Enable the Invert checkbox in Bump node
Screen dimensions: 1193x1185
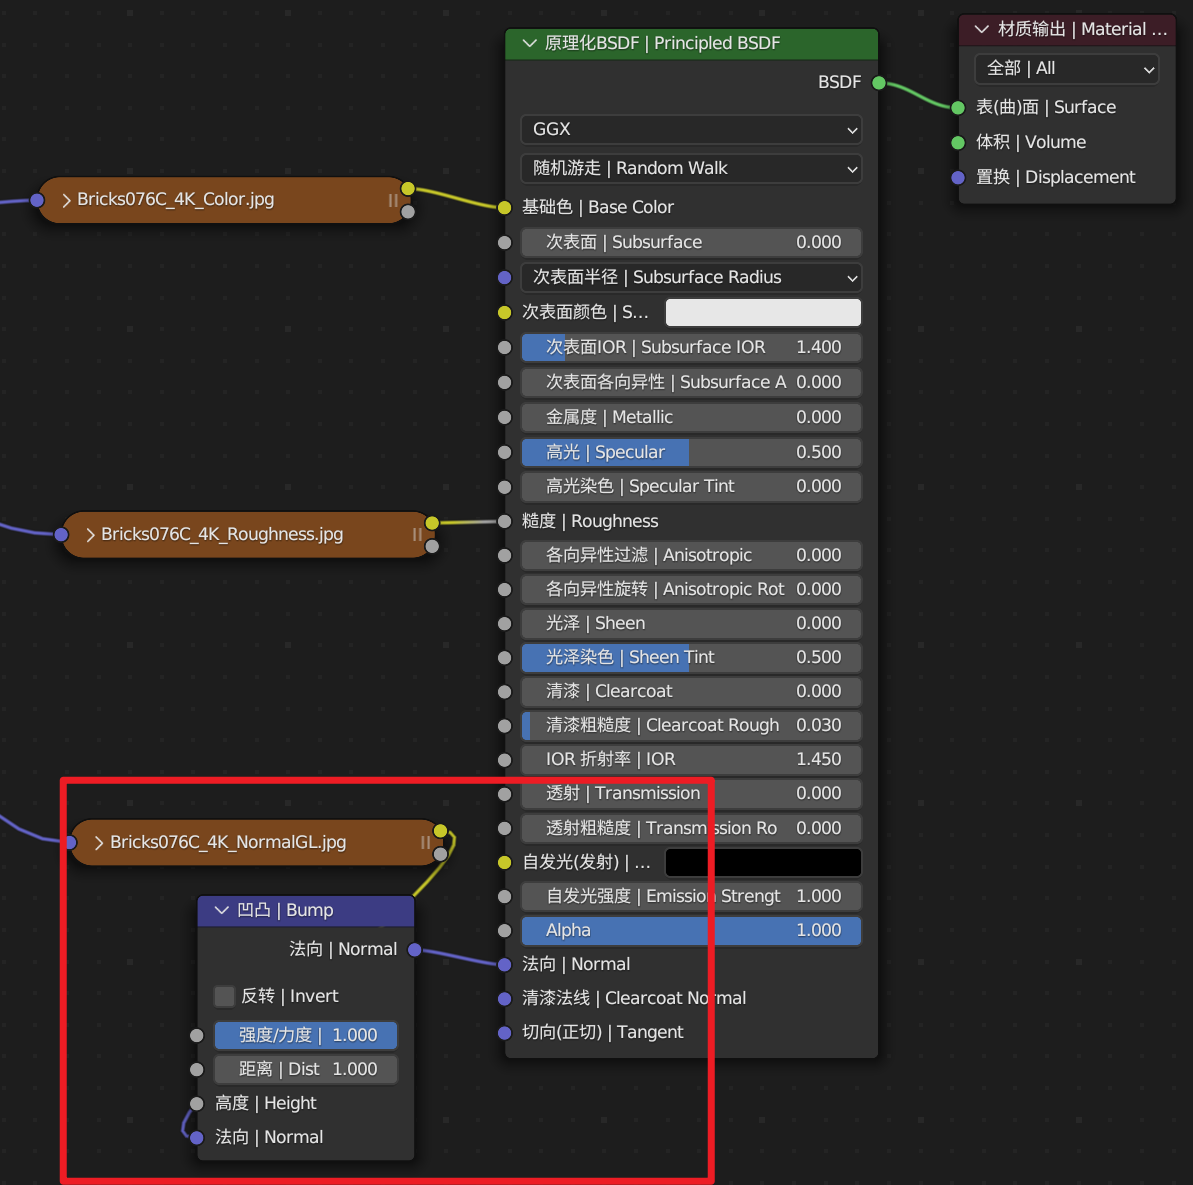225,996
